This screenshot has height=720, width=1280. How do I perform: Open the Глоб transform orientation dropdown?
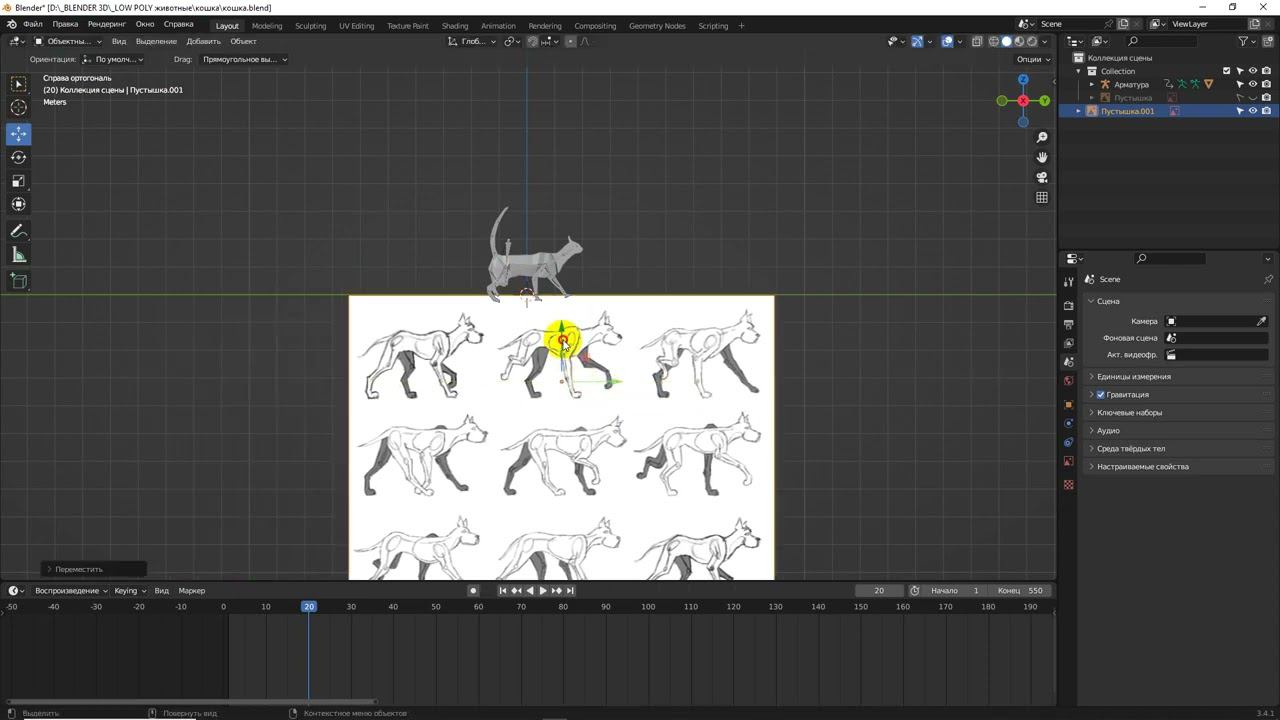point(472,41)
